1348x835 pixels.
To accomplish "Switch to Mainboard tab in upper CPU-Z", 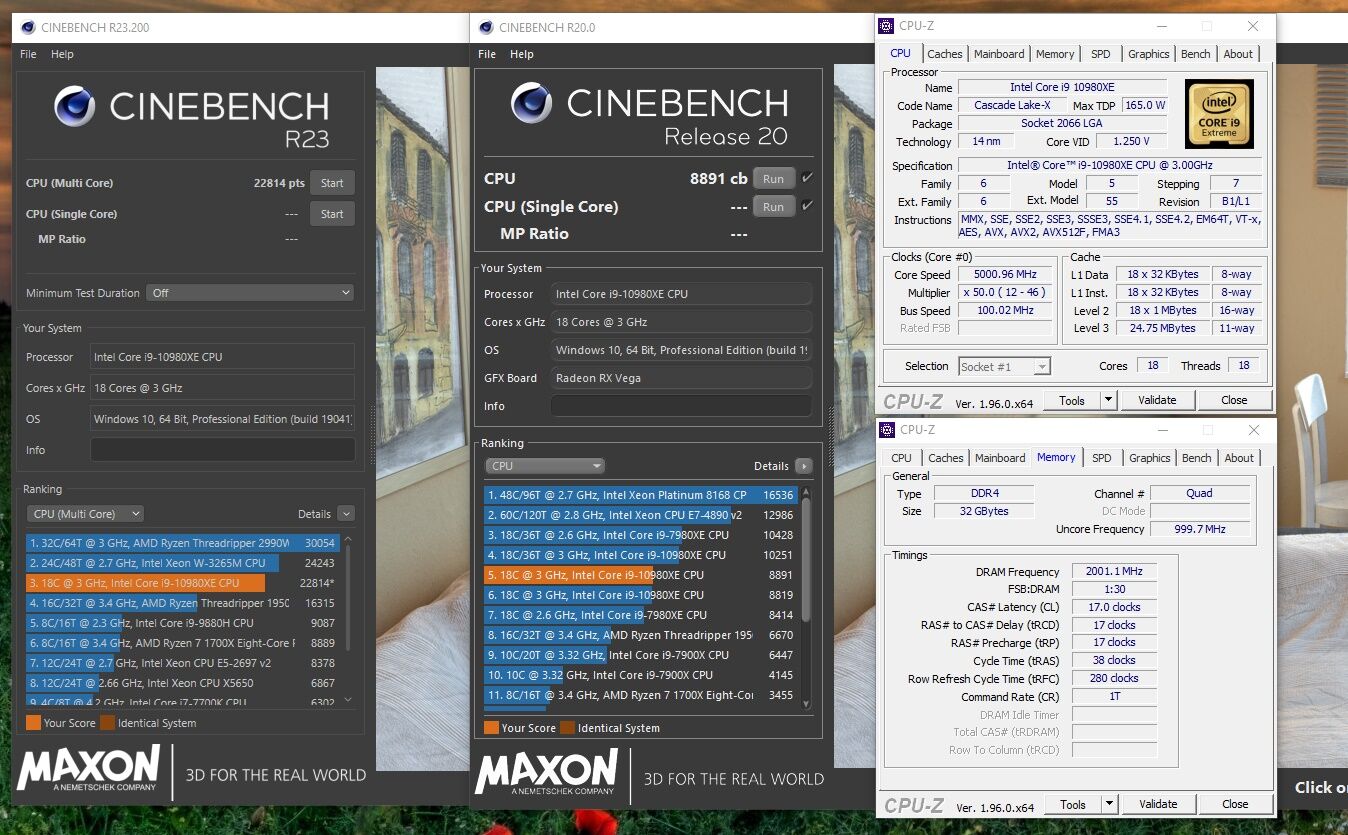I will point(999,54).
